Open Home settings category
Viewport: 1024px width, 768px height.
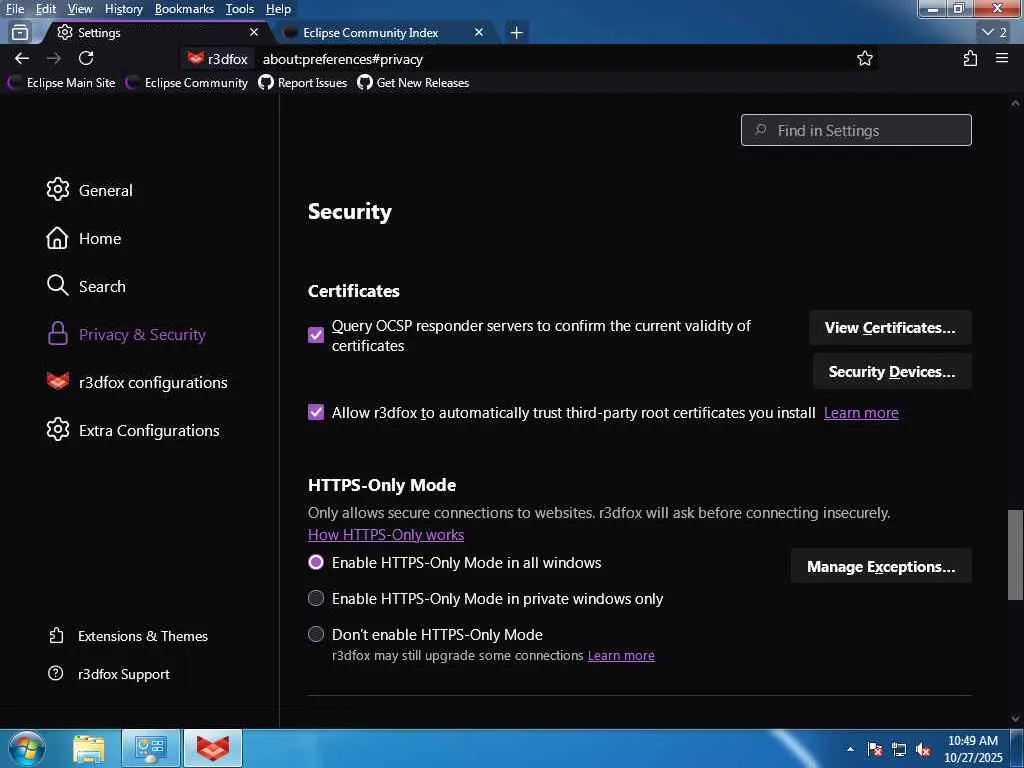click(x=84, y=238)
